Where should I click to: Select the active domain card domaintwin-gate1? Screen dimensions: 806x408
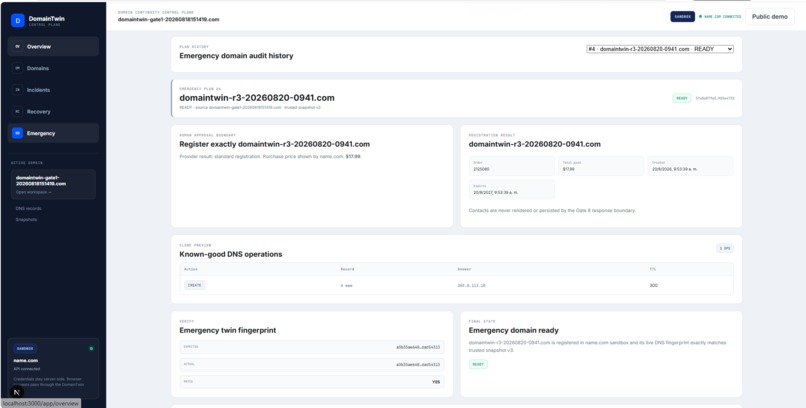coord(53,184)
